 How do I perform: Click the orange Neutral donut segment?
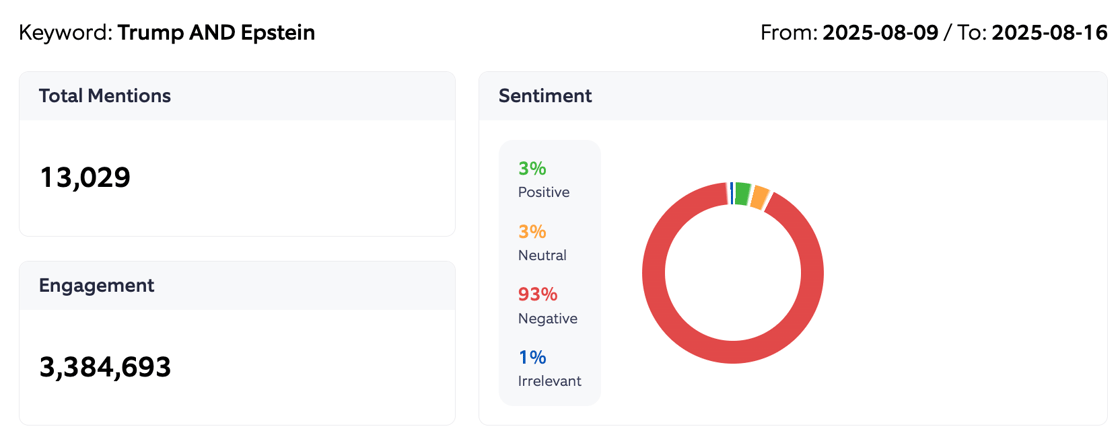(x=760, y=198)
